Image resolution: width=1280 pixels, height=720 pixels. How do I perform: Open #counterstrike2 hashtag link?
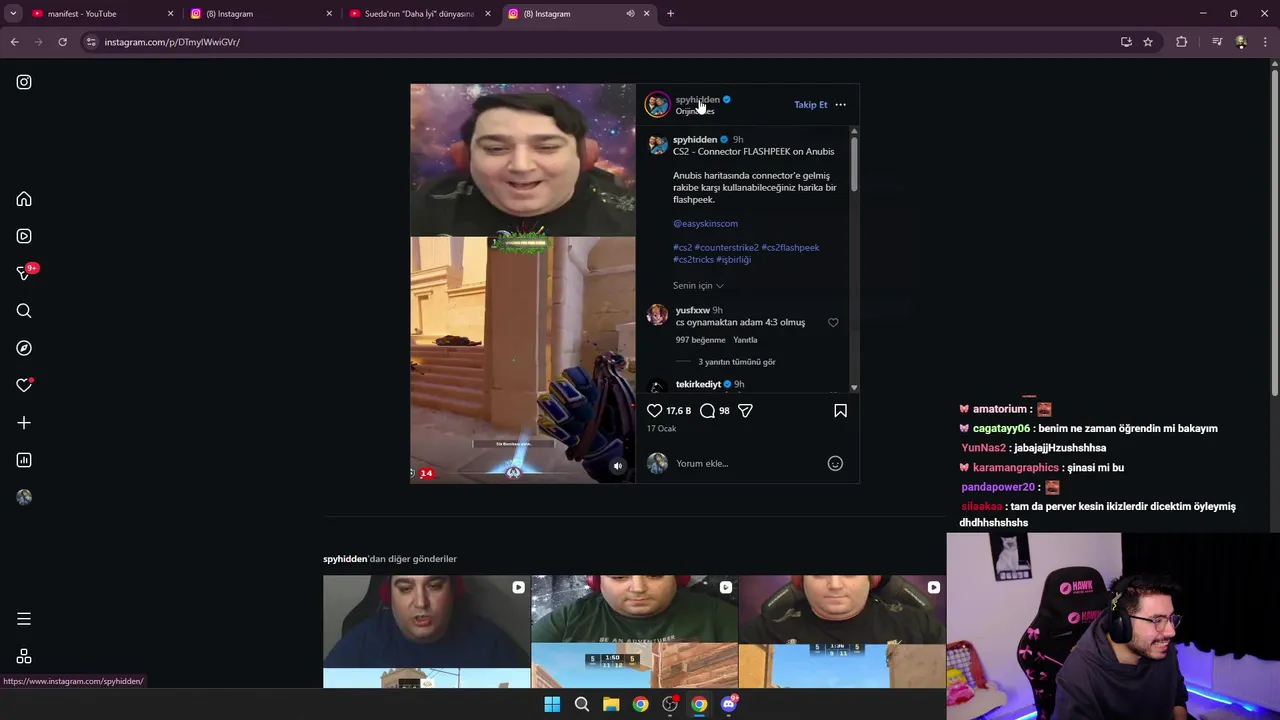[x=727, y=247]
